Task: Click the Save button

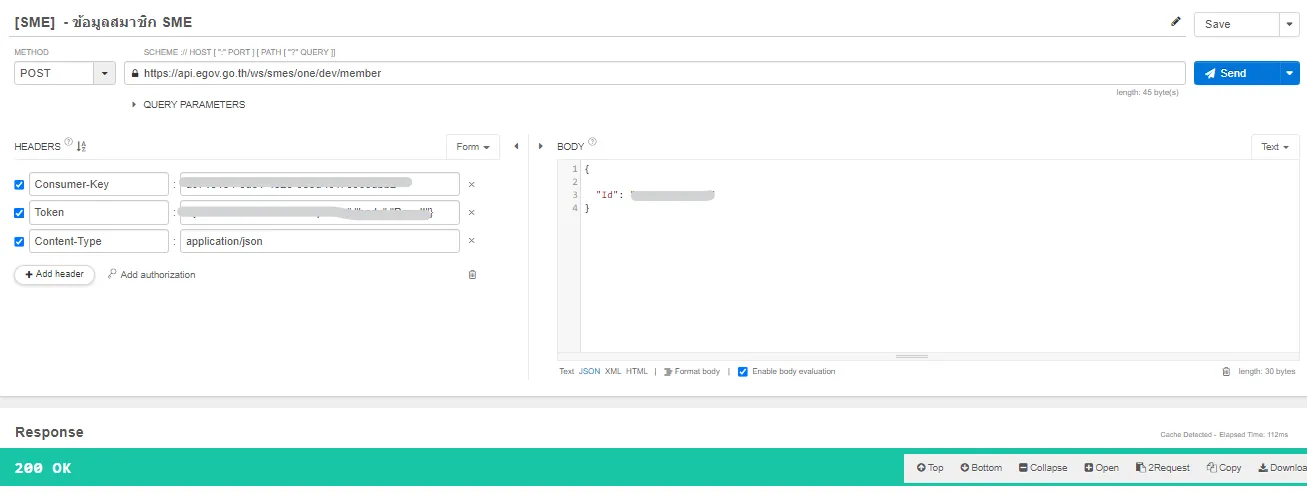Action: [1236, 24]
